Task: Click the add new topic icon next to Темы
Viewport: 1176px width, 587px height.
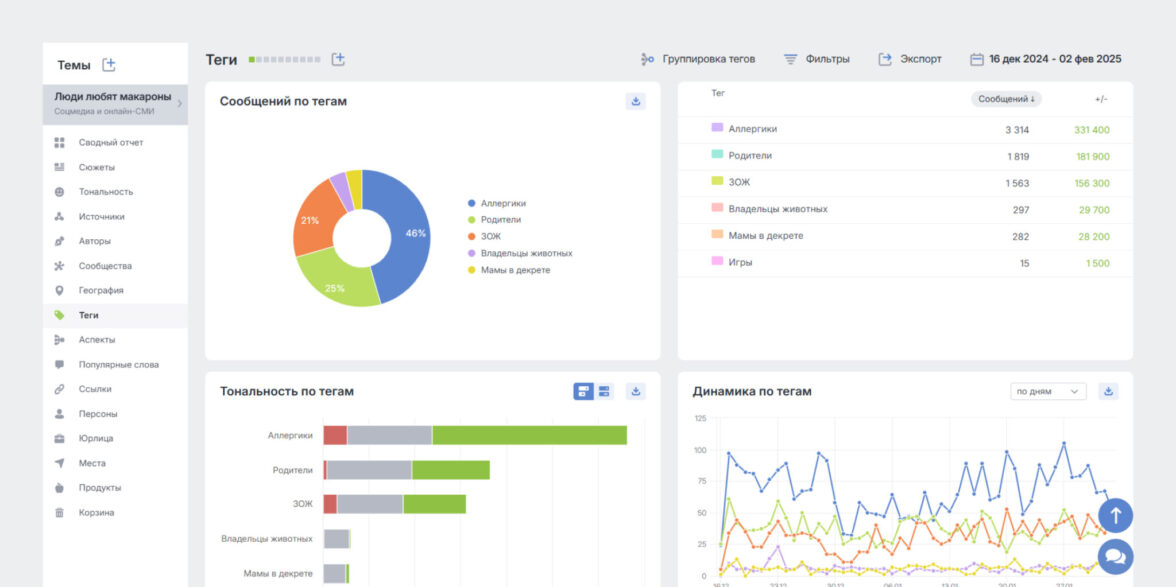Action: 109,65
